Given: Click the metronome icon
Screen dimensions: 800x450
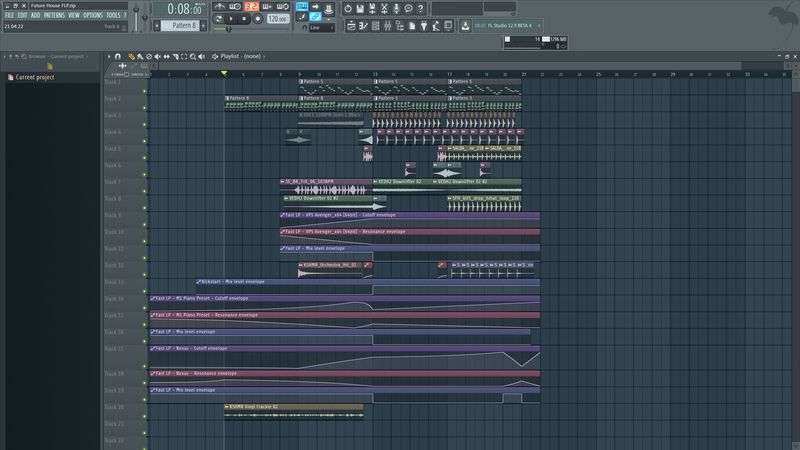Looking at the screenshot, I should pos(219,7).
